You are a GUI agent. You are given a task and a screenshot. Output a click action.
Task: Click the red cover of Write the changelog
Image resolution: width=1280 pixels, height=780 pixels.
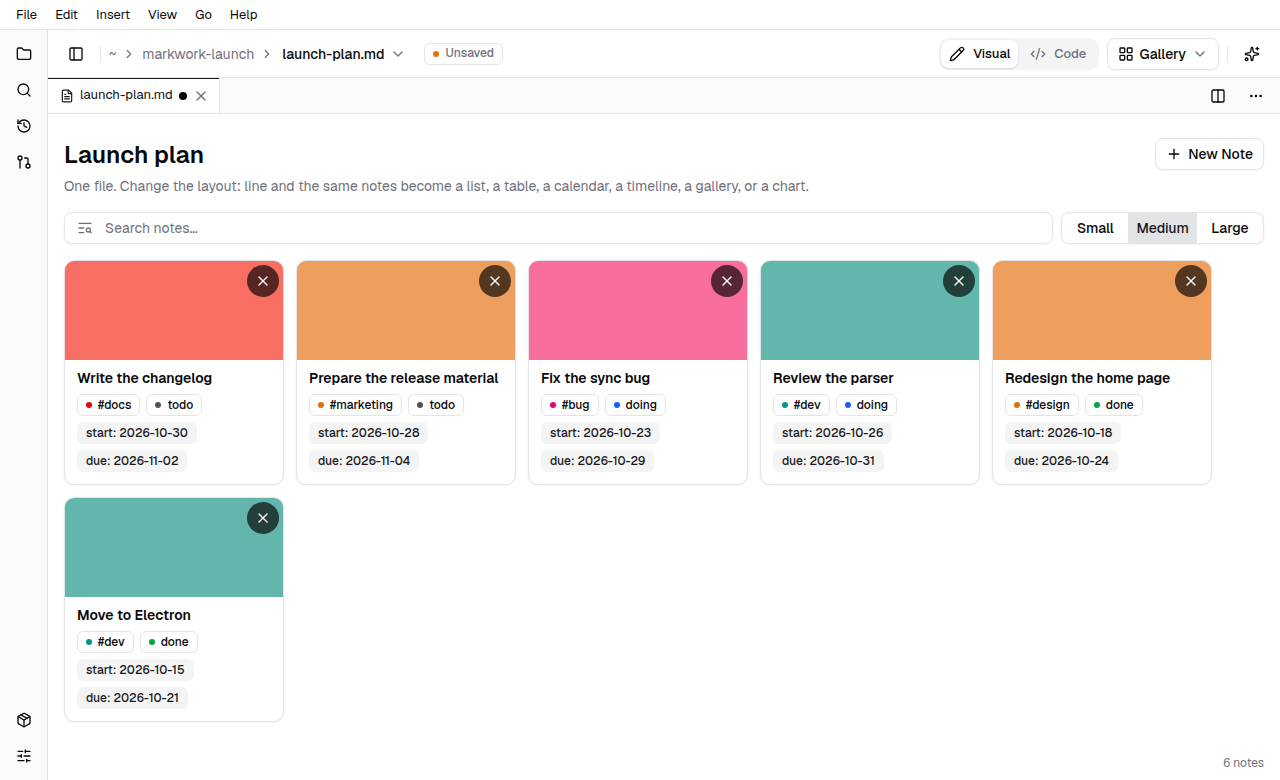pos(174,311)
